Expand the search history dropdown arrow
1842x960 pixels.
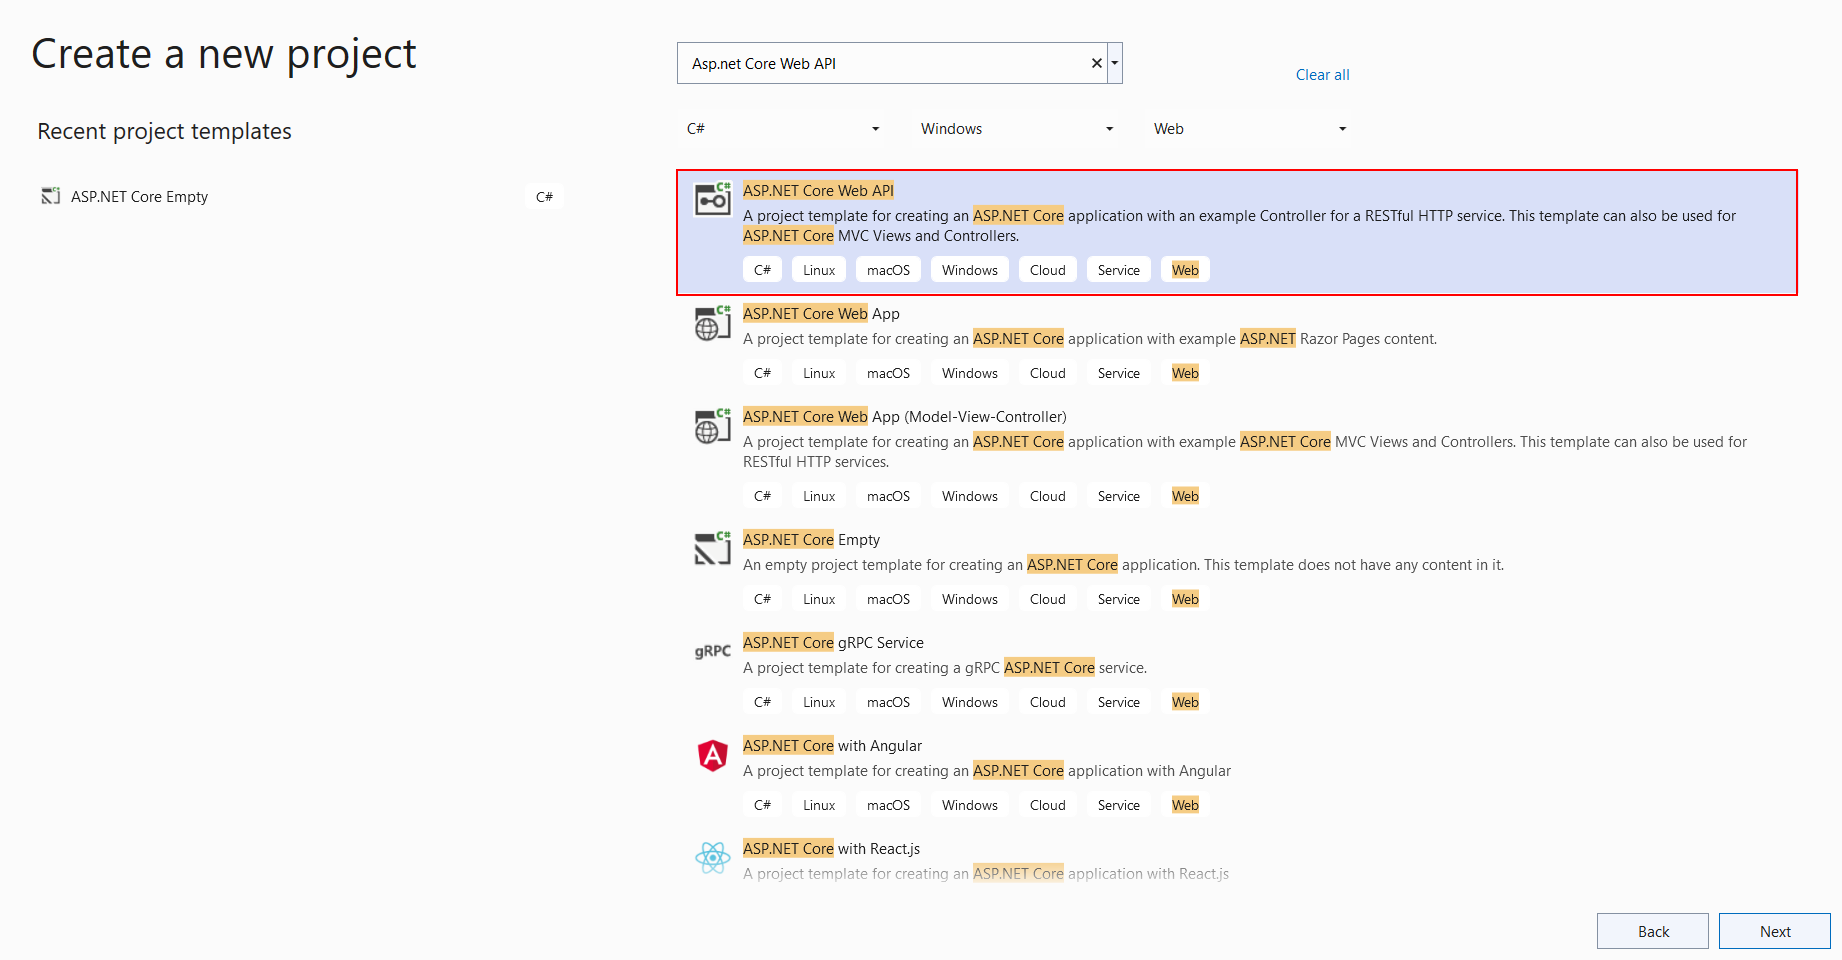click(x=1115, y=63)
